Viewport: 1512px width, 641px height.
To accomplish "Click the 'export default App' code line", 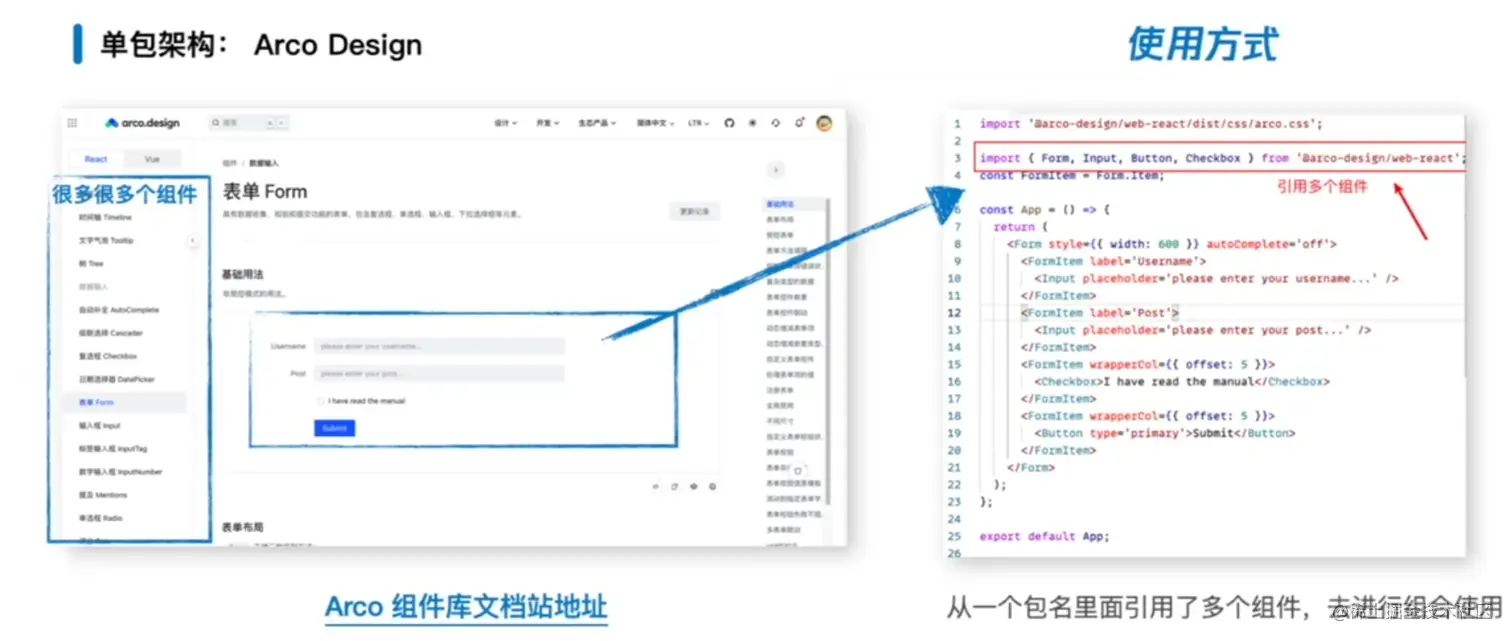I will [x=1044, y=536].
